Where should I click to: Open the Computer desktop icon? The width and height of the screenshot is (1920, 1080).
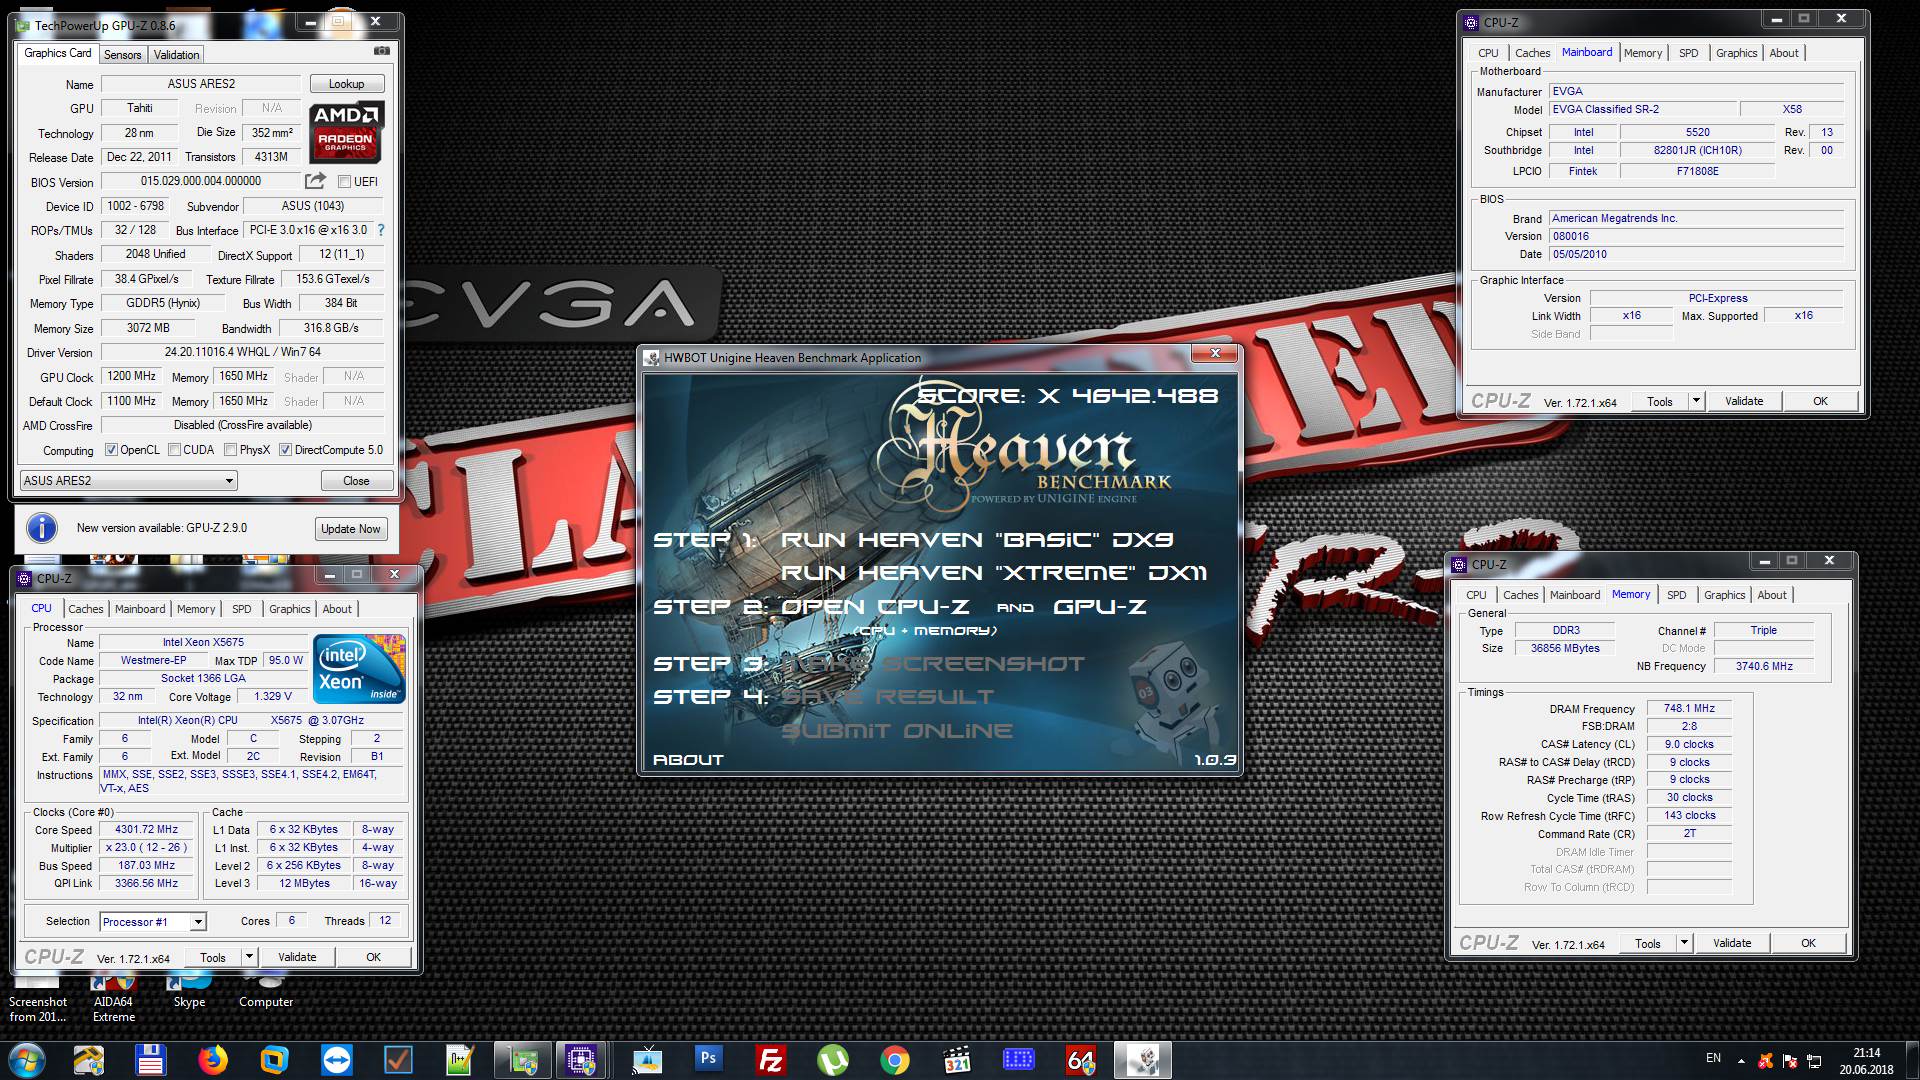click(266, 991)
